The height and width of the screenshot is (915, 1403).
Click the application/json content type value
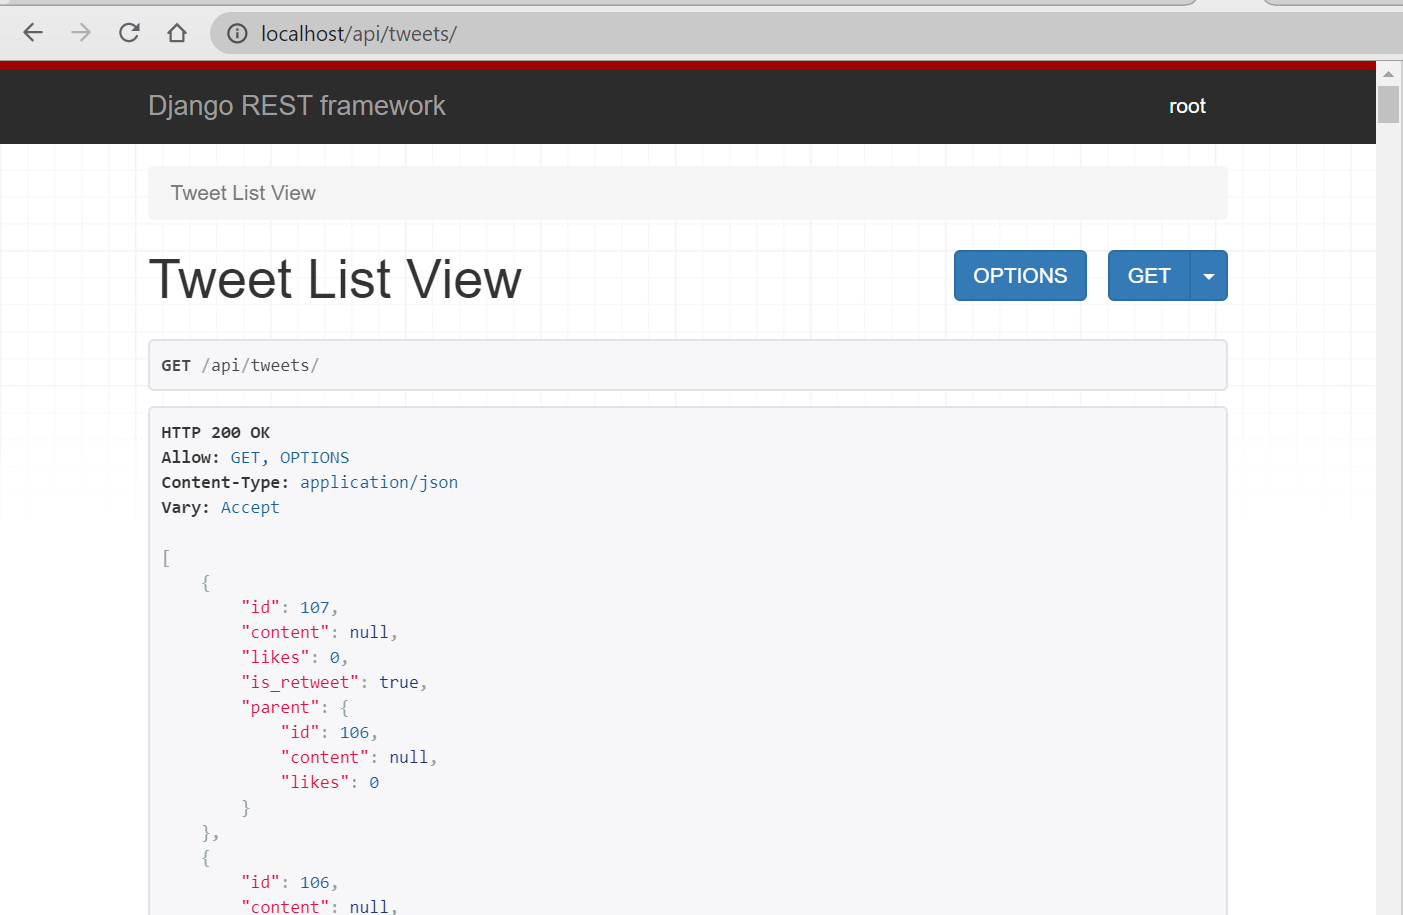379,482
